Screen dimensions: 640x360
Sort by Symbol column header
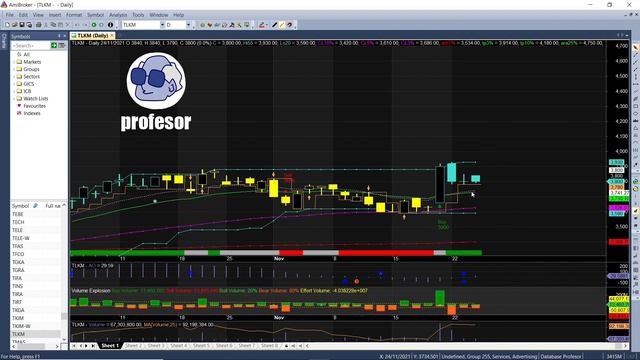[20, 206]
